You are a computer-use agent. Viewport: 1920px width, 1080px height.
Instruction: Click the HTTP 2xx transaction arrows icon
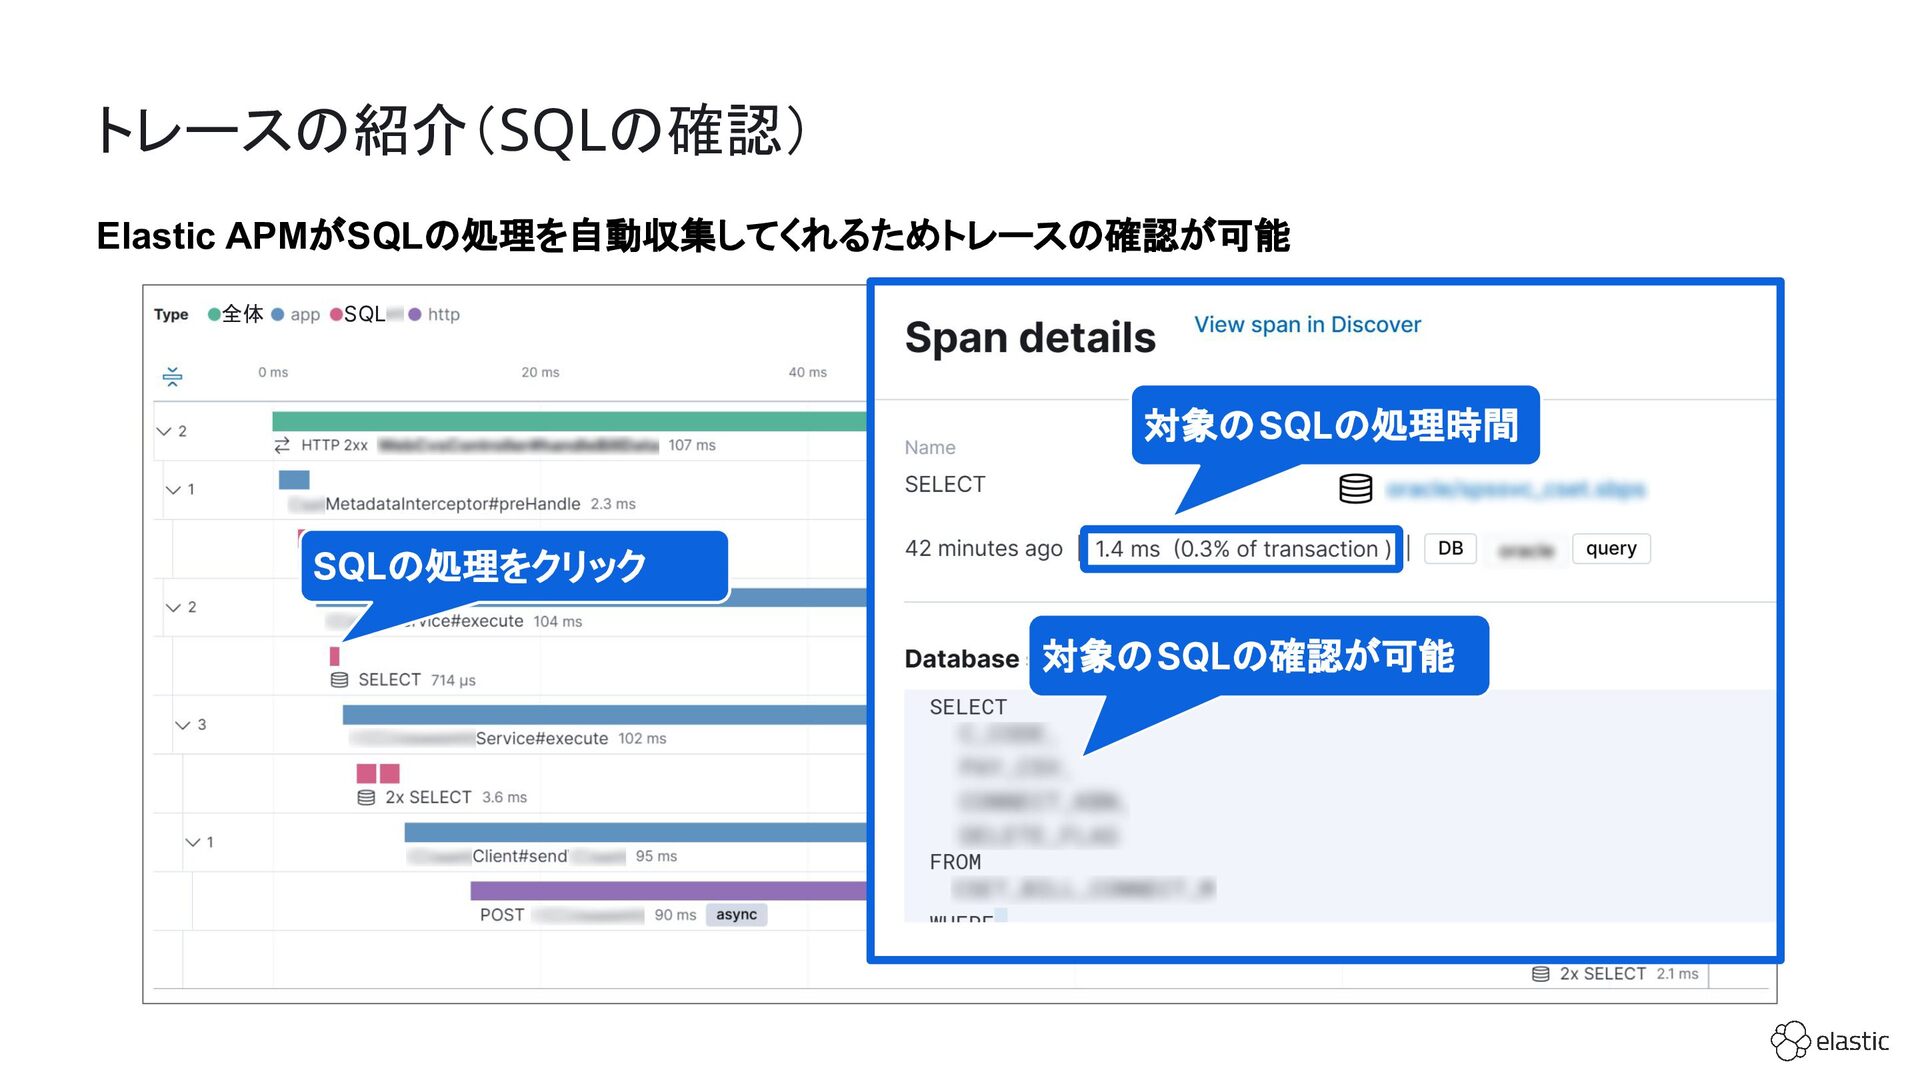pyautogui.click(x=282, y=445)
